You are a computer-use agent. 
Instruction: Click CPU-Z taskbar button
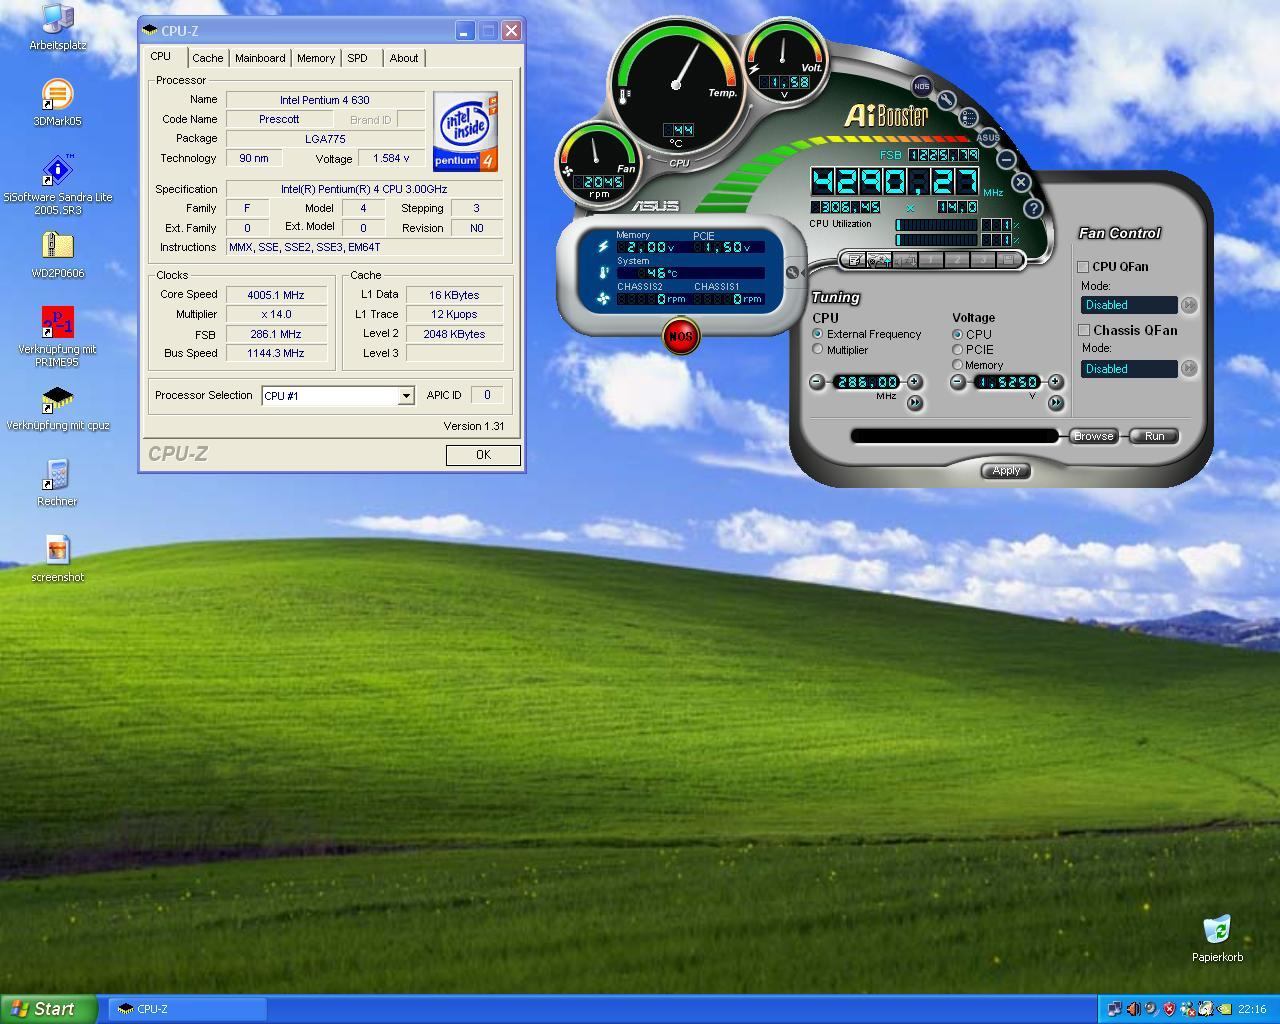(x=187, y=1009)
